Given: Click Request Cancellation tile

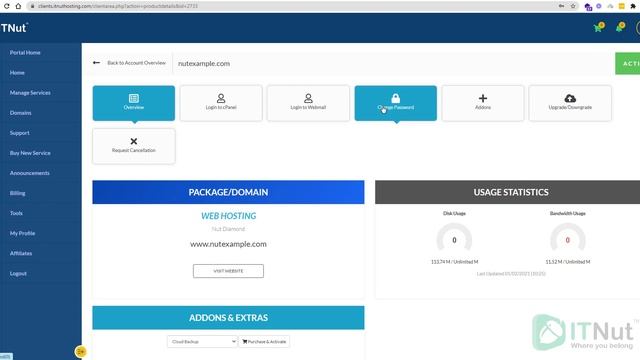Looking at the screenshot, I should pos(133,146).
